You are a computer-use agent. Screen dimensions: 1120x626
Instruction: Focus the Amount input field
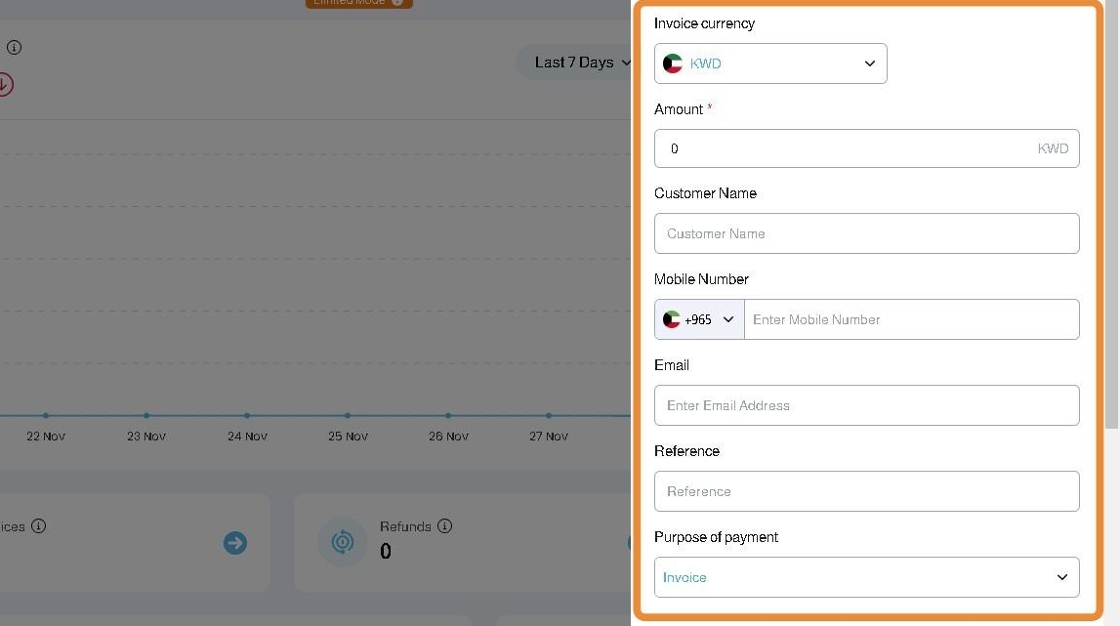pos(850,149)
